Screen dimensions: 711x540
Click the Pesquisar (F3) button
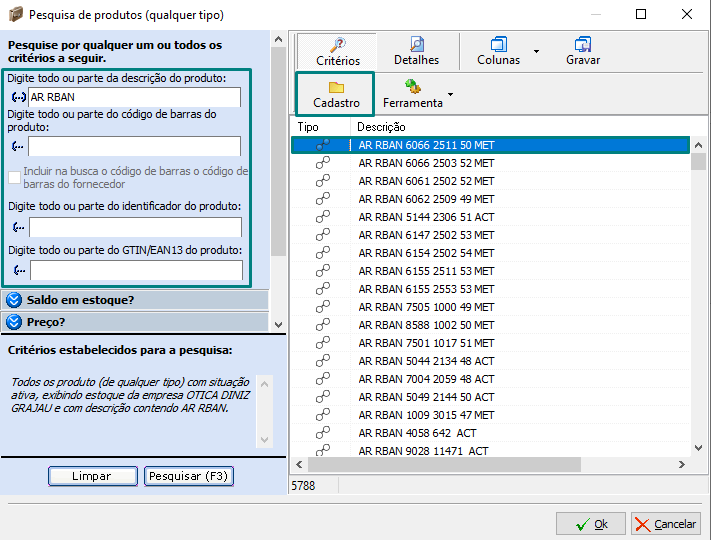[189, 476]
